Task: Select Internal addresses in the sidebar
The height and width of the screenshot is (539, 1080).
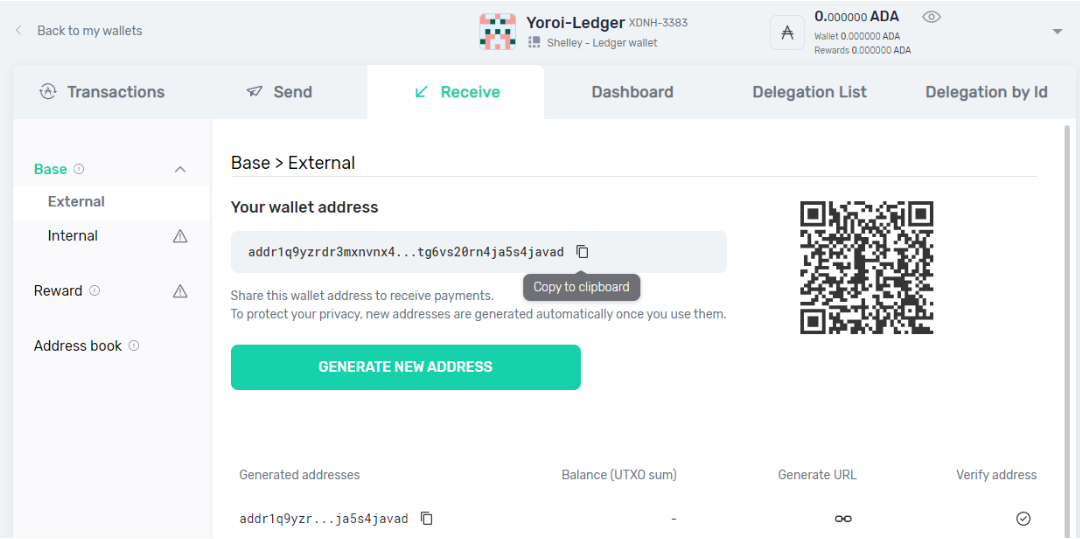Action: [73, 236]
